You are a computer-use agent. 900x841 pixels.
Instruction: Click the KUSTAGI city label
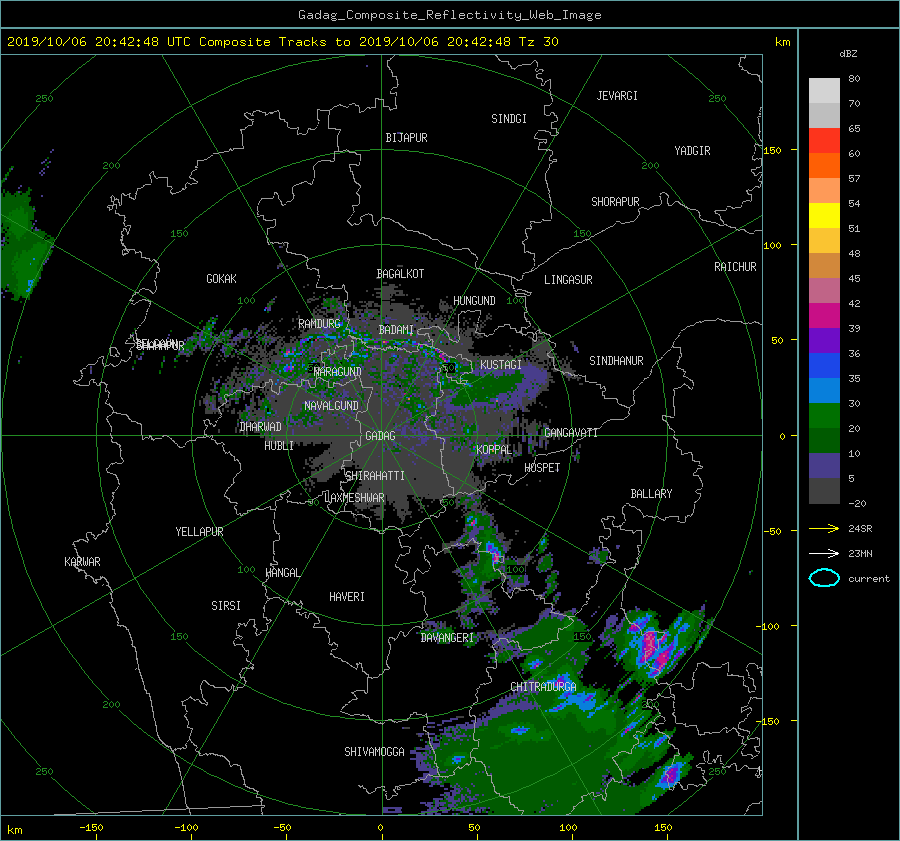point(501,365)
